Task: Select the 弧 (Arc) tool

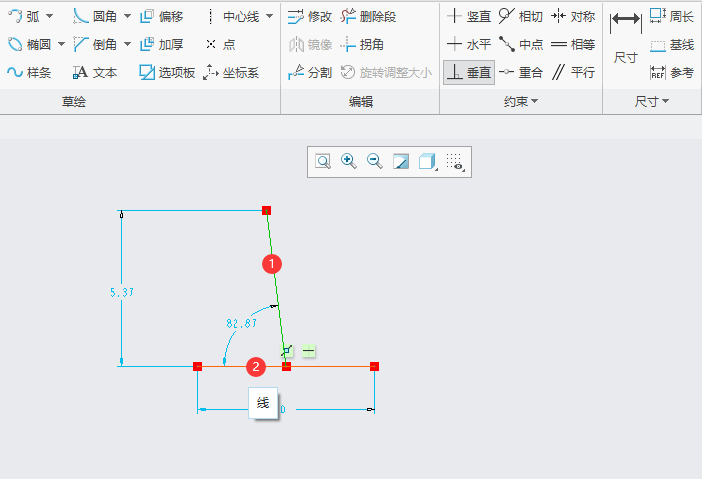Action: (x=23, y=17)
